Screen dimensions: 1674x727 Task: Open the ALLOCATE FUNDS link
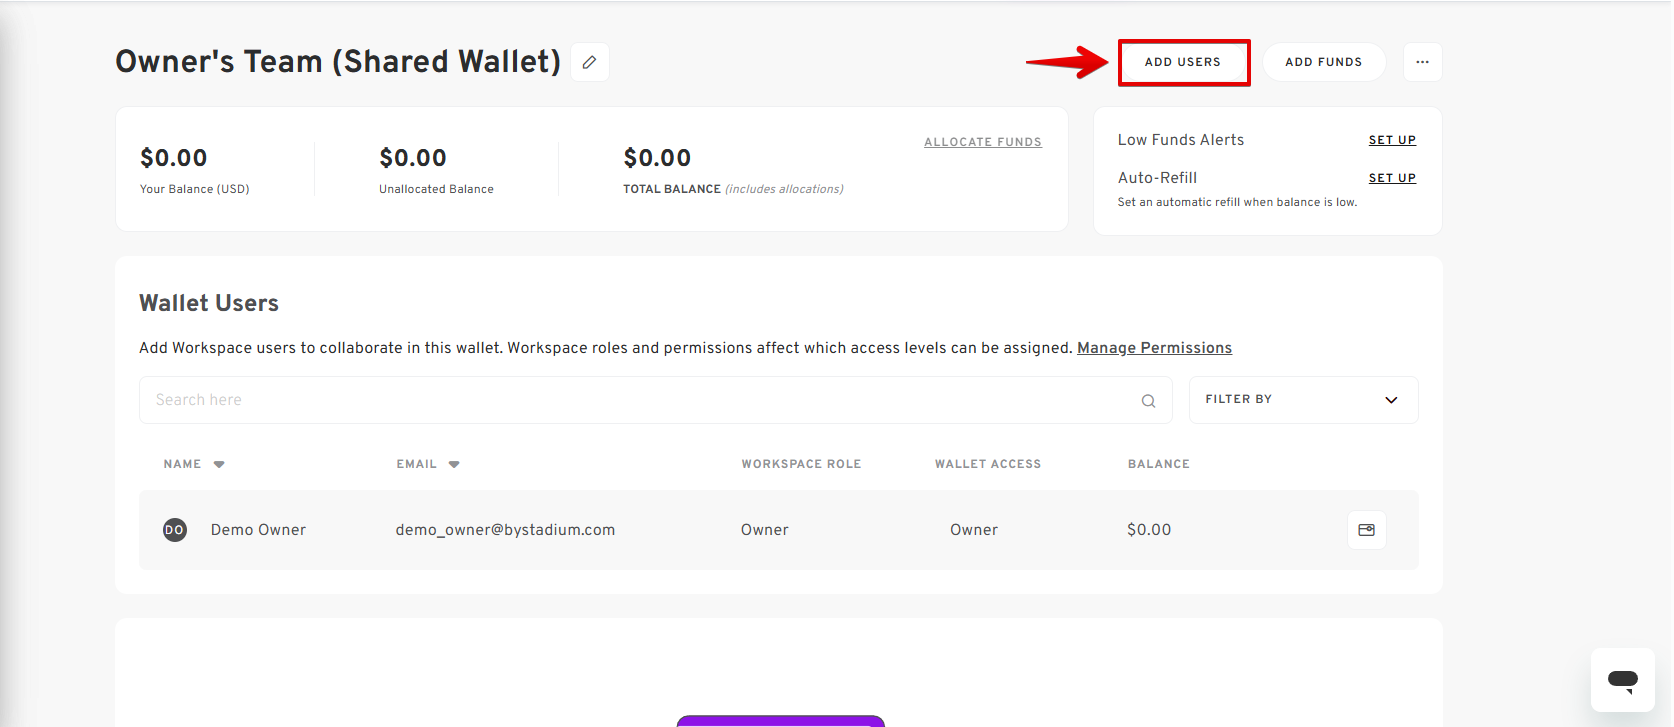[982, 142]
